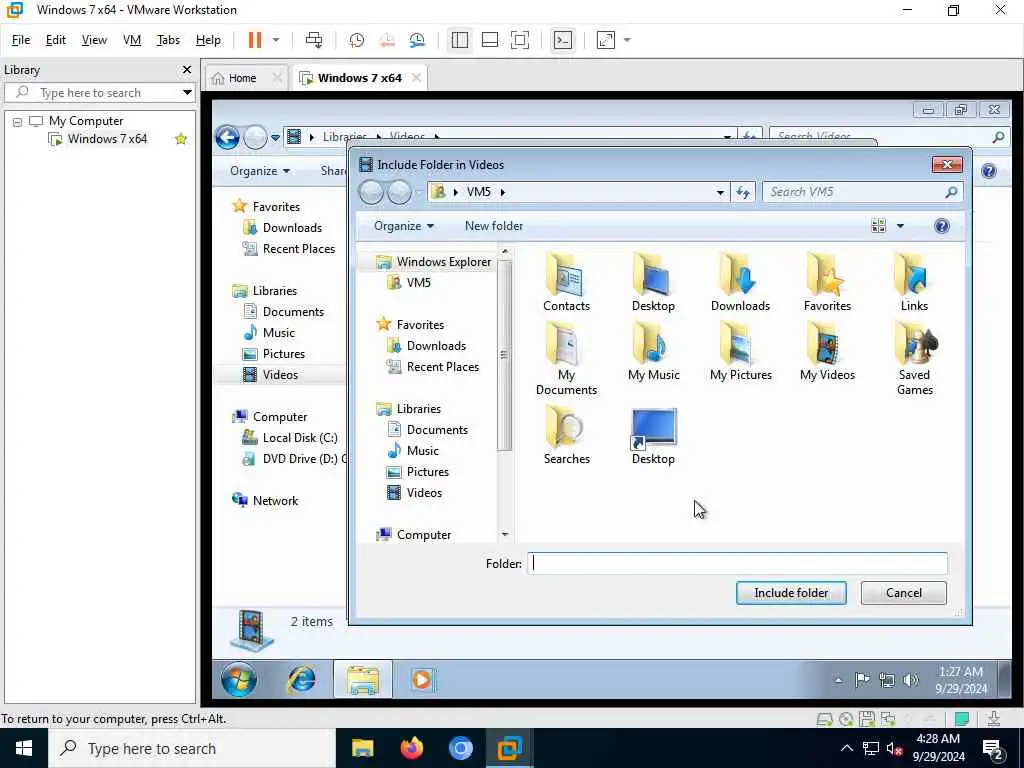
Task: Select the Links folder icon
Action: point(914,283)
